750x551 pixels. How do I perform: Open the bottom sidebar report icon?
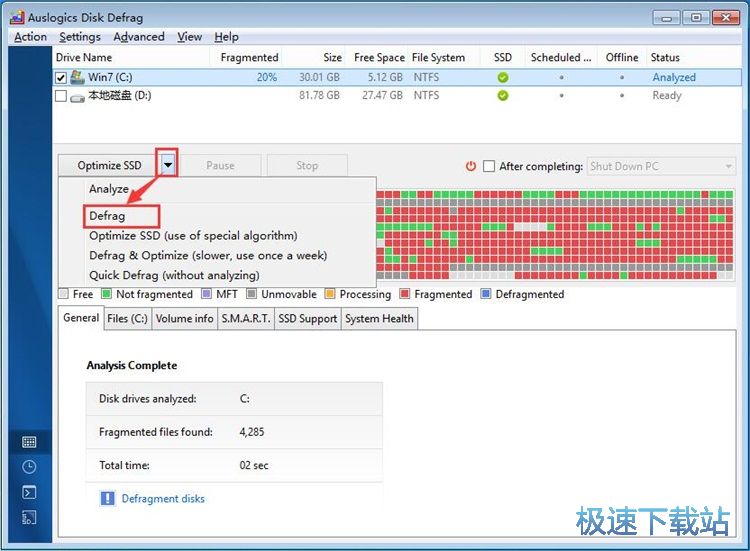point(29,518)
